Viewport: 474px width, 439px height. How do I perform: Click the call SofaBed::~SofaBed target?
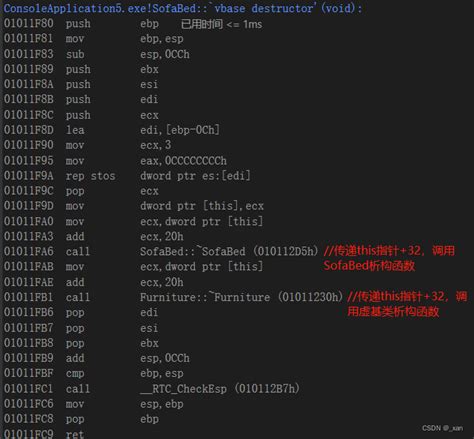click(193, 251)
